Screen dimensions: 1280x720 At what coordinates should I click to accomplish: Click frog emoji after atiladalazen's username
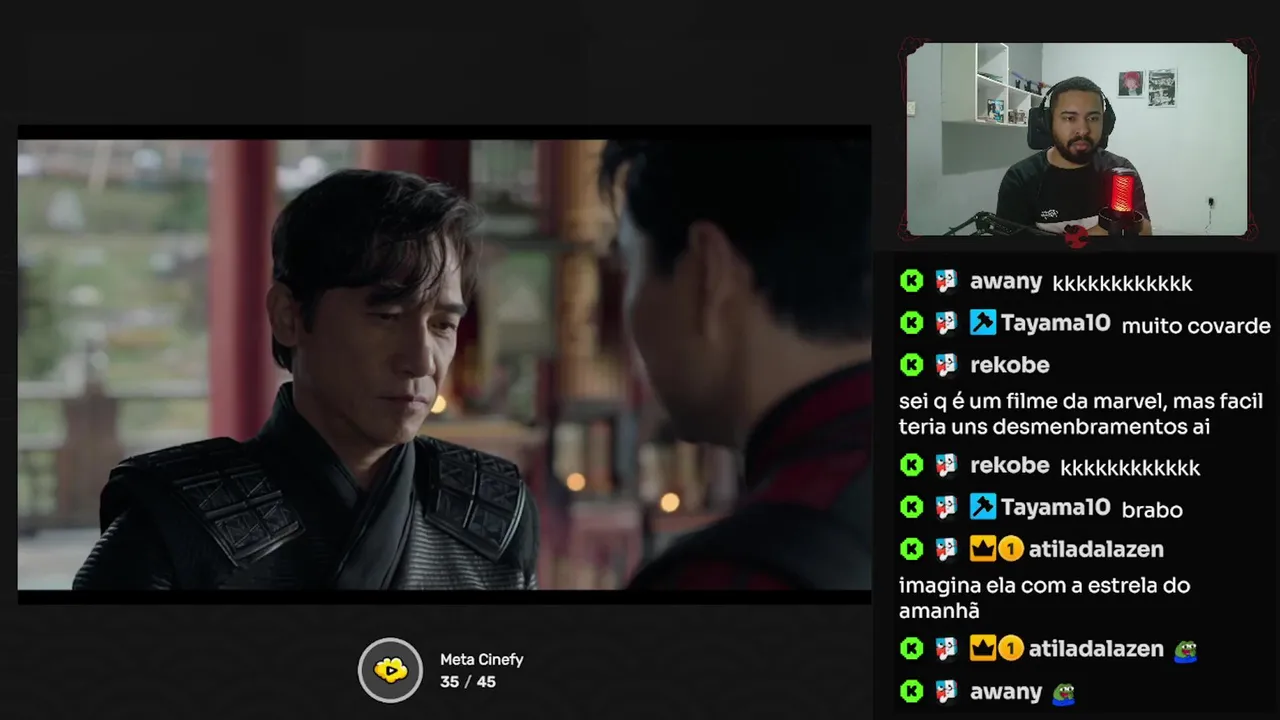[1186, 651]
